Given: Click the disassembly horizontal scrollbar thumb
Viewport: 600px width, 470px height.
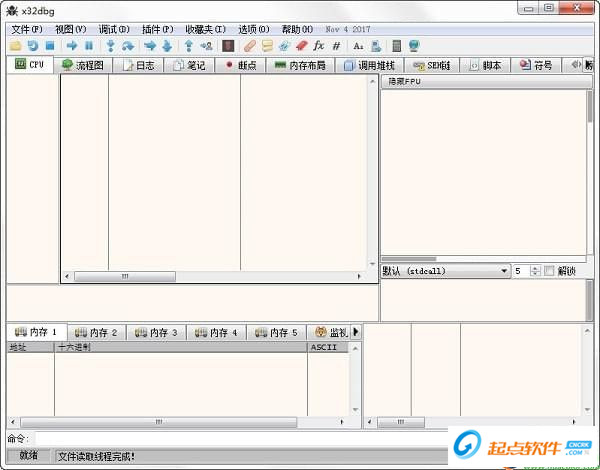Looking at the screenshot, I should click(125, 276).
